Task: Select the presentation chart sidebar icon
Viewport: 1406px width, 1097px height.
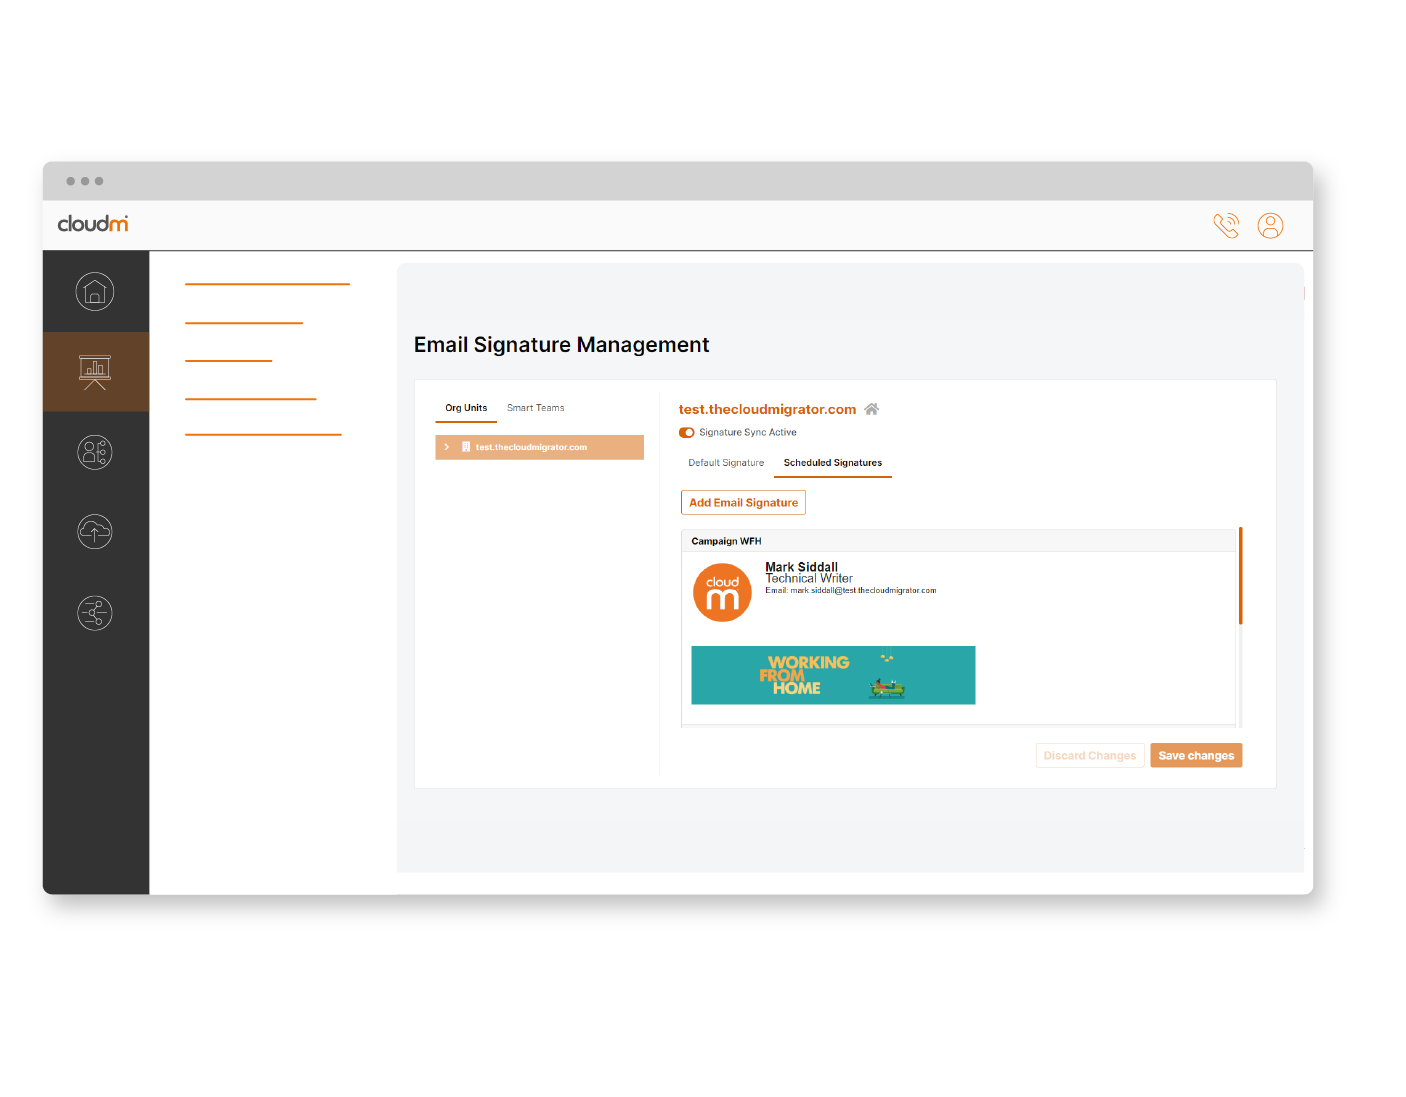Action: pyautogui.click(x=95, y=372)
